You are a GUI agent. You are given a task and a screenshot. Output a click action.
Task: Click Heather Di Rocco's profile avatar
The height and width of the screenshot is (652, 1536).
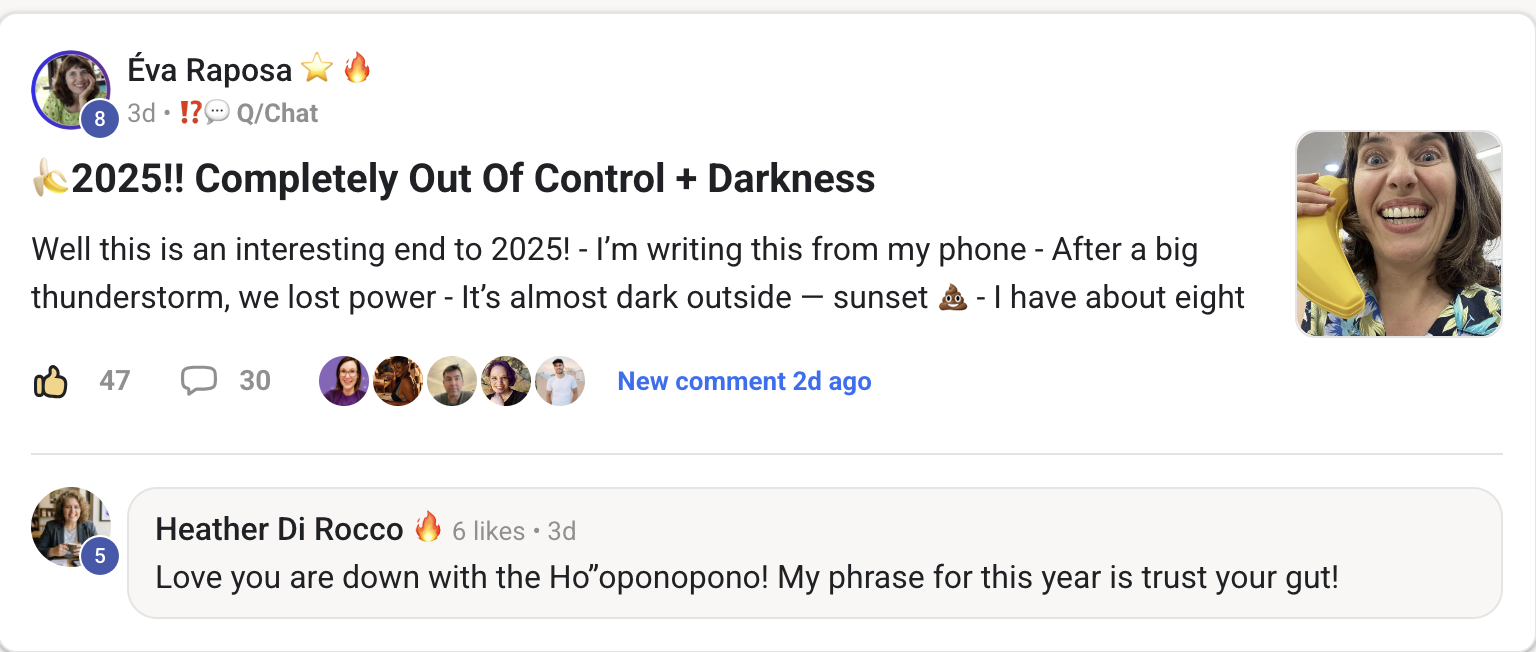click(x=70, y=527)
